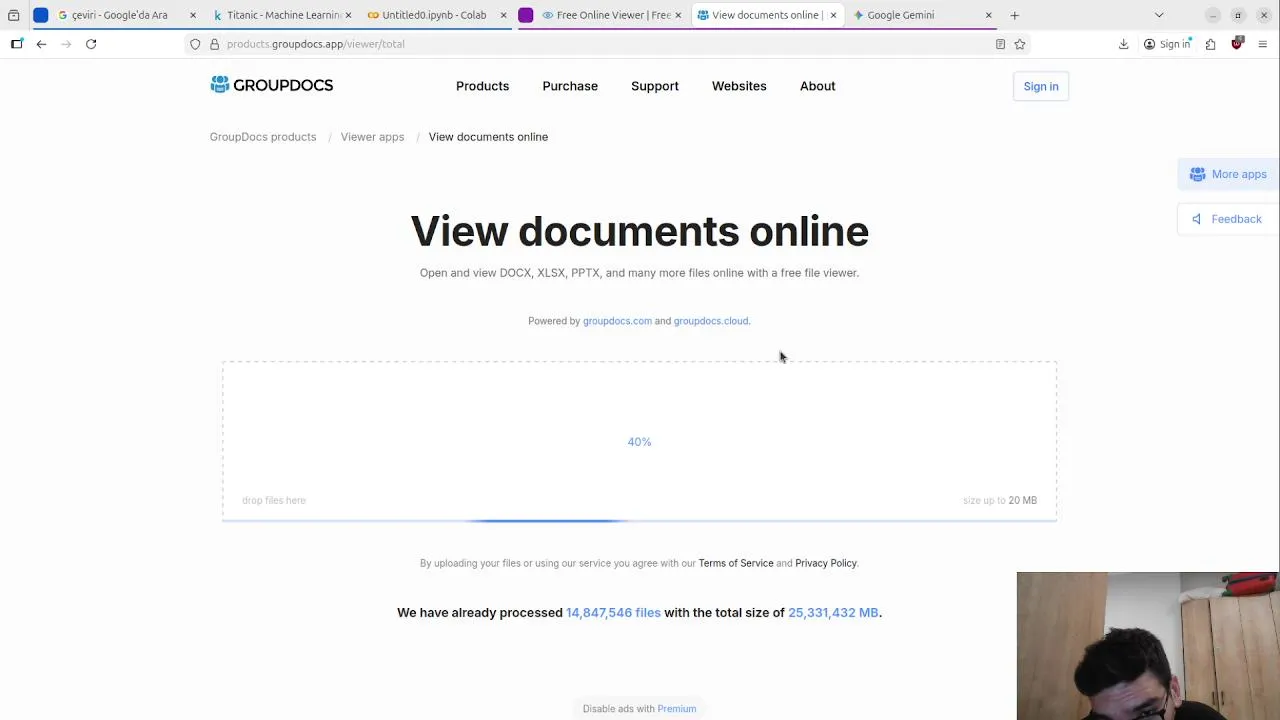The height and width of the screenshot is (720, 1280).
Task: Click the 25,331,432 MB size value
Action: point(833,612)
